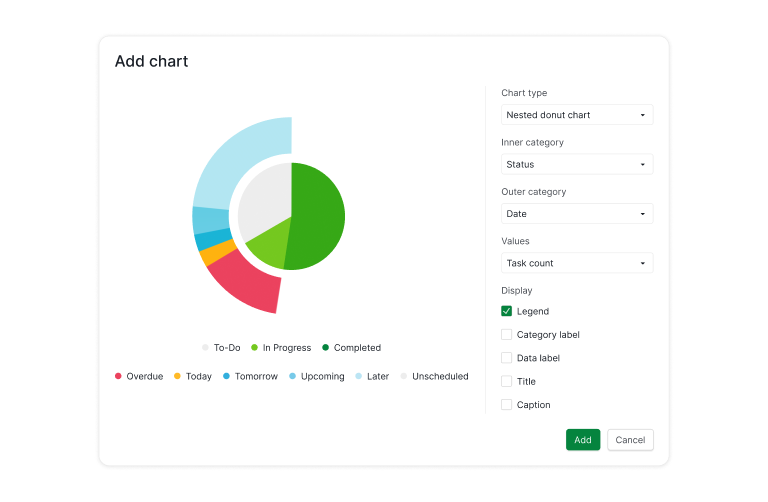The image size is (768, 502).
Task: Expand the Inner category Status dropdown
Action: click(576, 164)
